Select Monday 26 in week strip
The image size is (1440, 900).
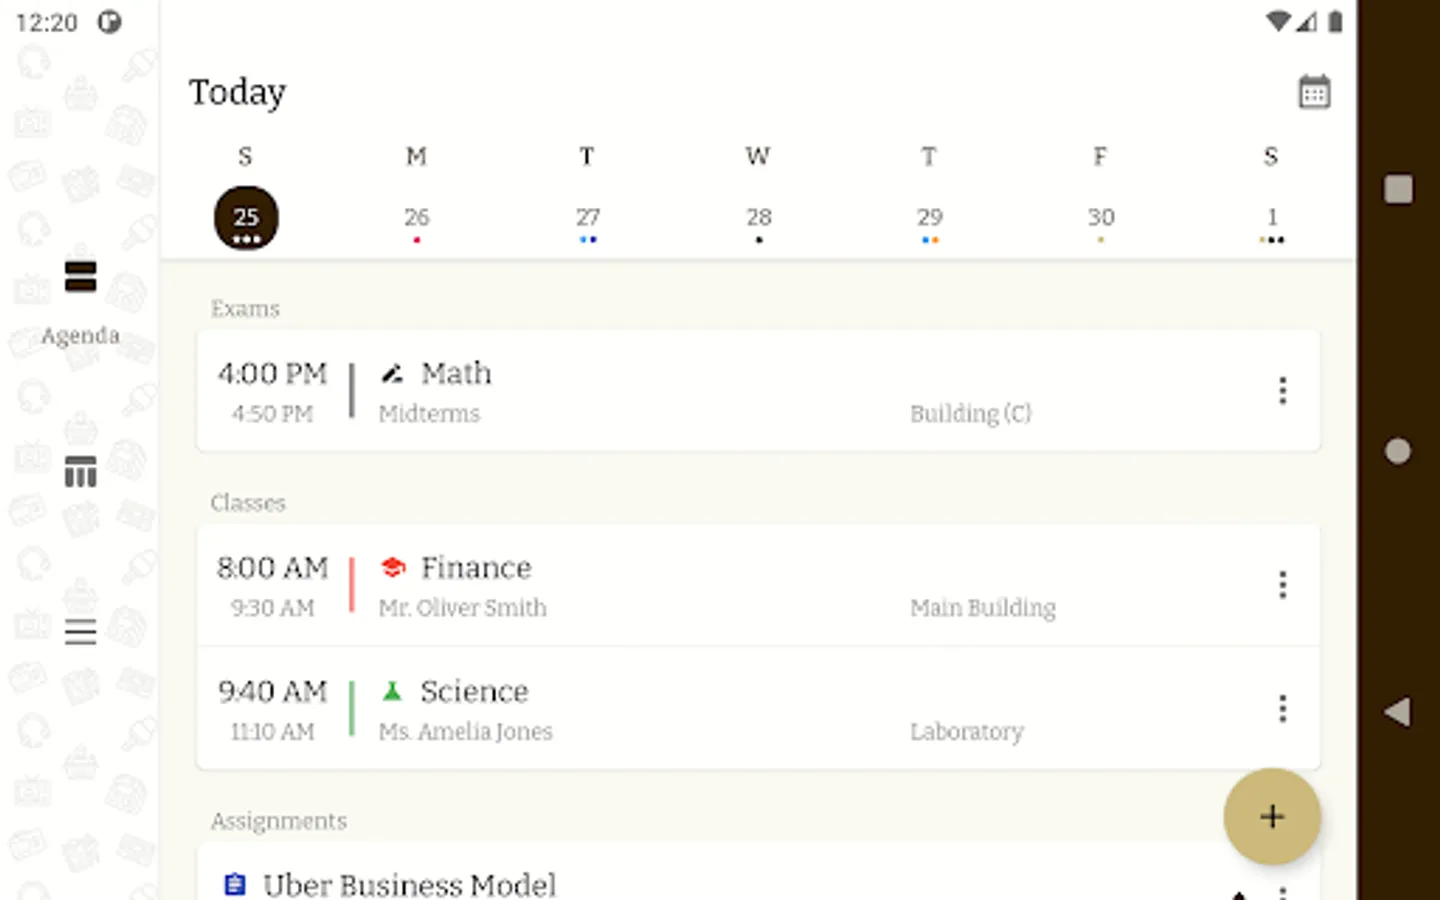pos(416,218)
